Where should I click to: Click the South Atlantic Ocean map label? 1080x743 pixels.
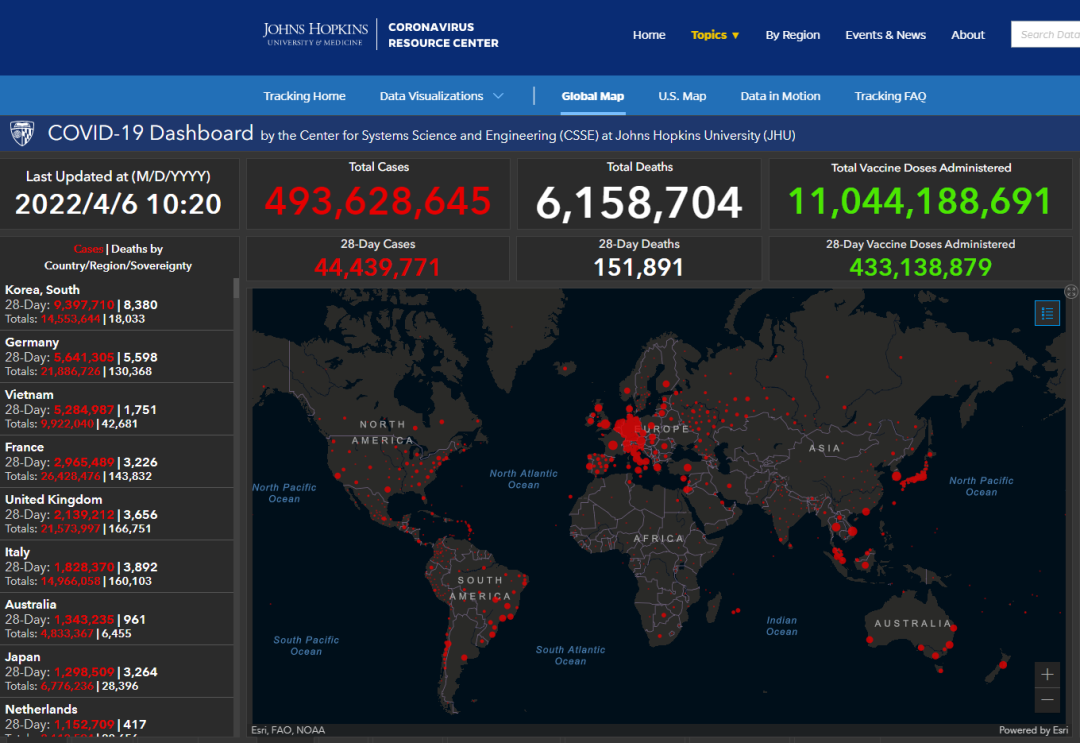(x=570, y=656)
